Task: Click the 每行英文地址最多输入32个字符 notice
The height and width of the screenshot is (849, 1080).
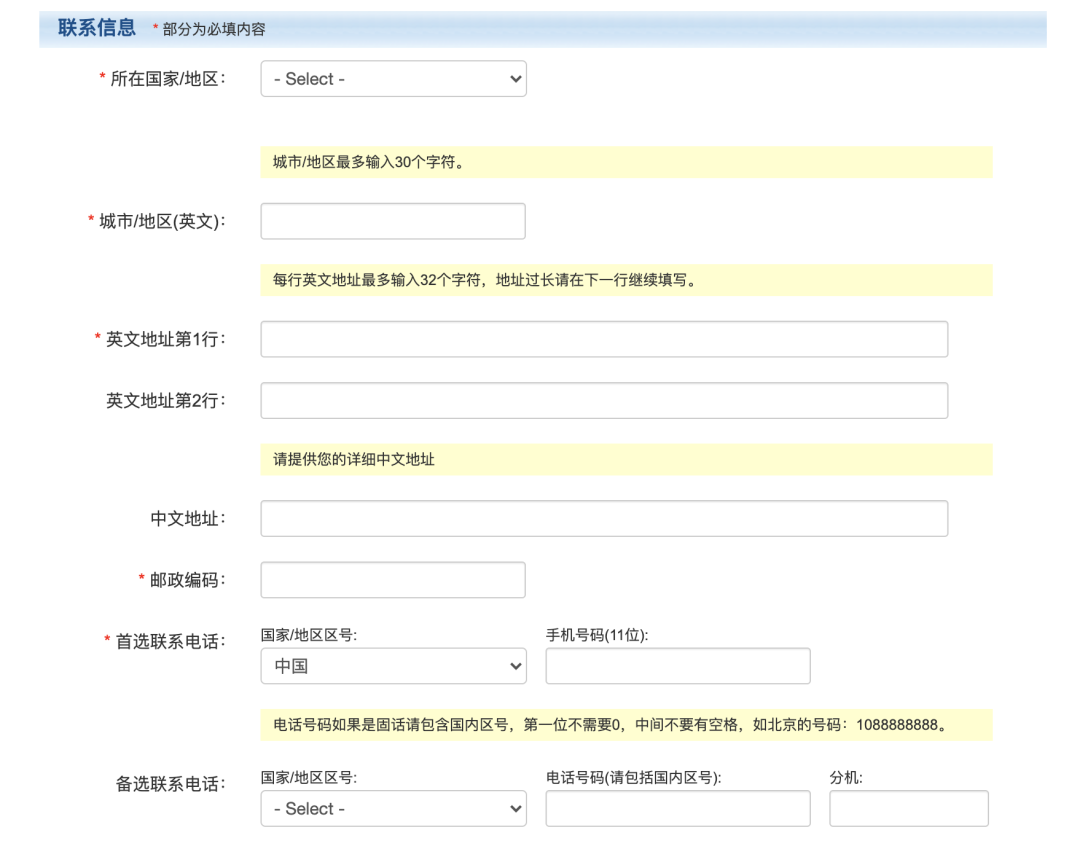Action: 626,280
